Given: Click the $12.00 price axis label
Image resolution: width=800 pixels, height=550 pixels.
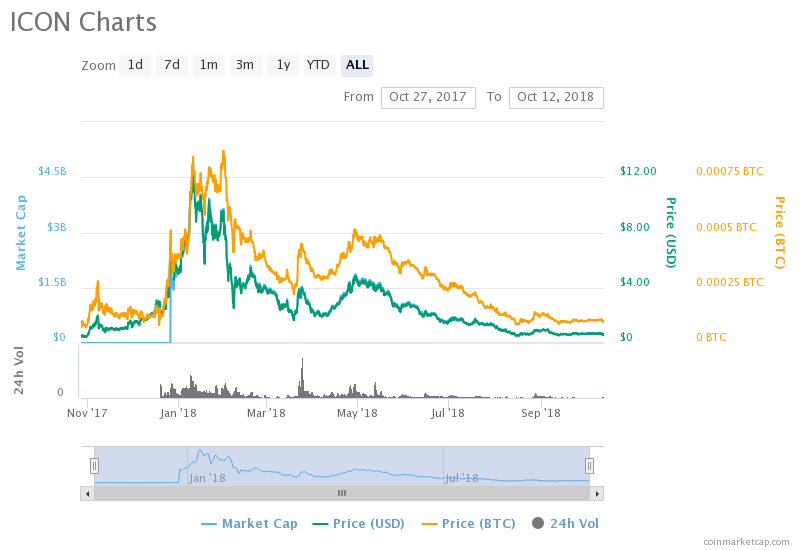Looking at the screenshot, I should click(638, 171).
